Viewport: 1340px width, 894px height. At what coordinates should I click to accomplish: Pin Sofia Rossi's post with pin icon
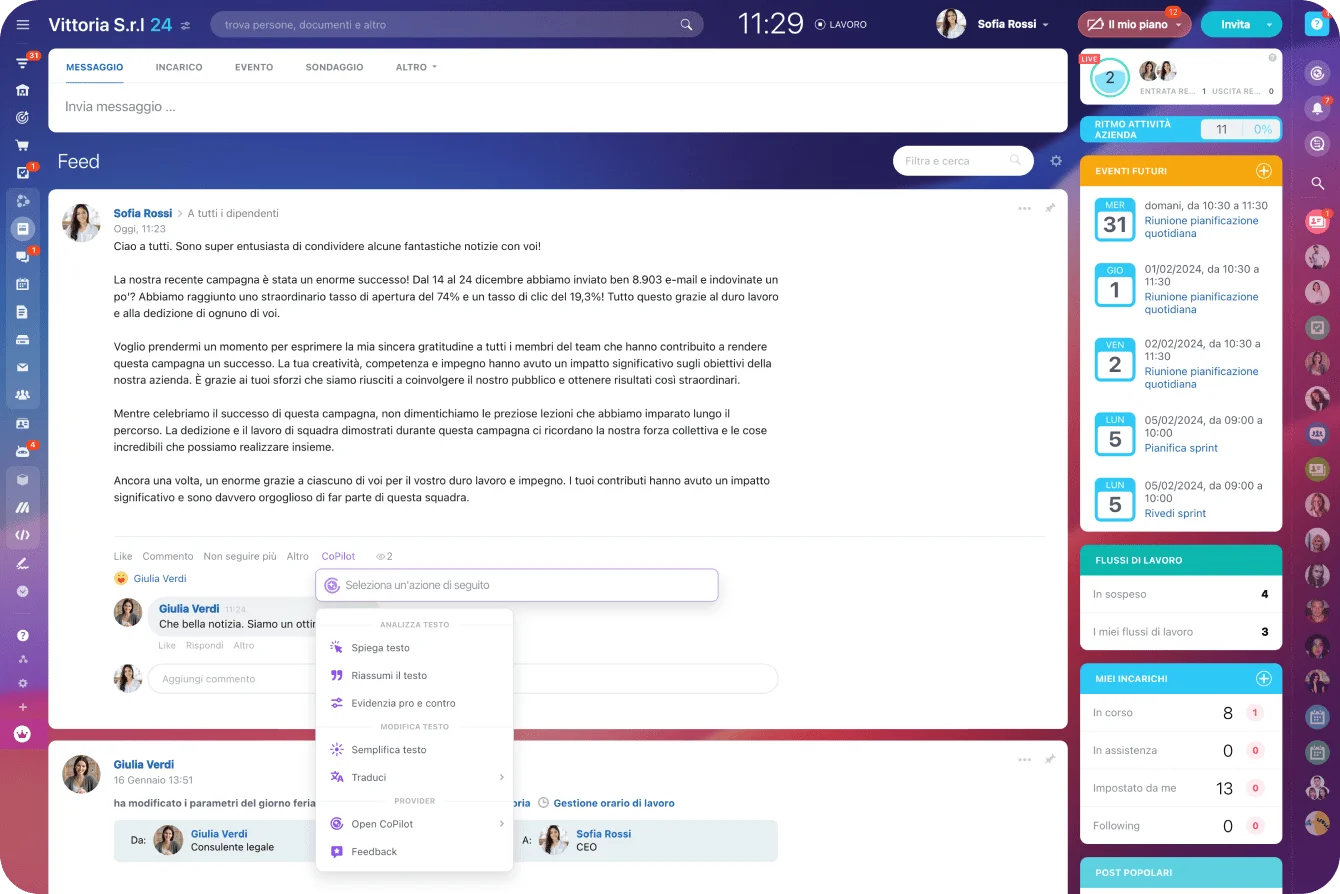click(x=1050, y=209)
